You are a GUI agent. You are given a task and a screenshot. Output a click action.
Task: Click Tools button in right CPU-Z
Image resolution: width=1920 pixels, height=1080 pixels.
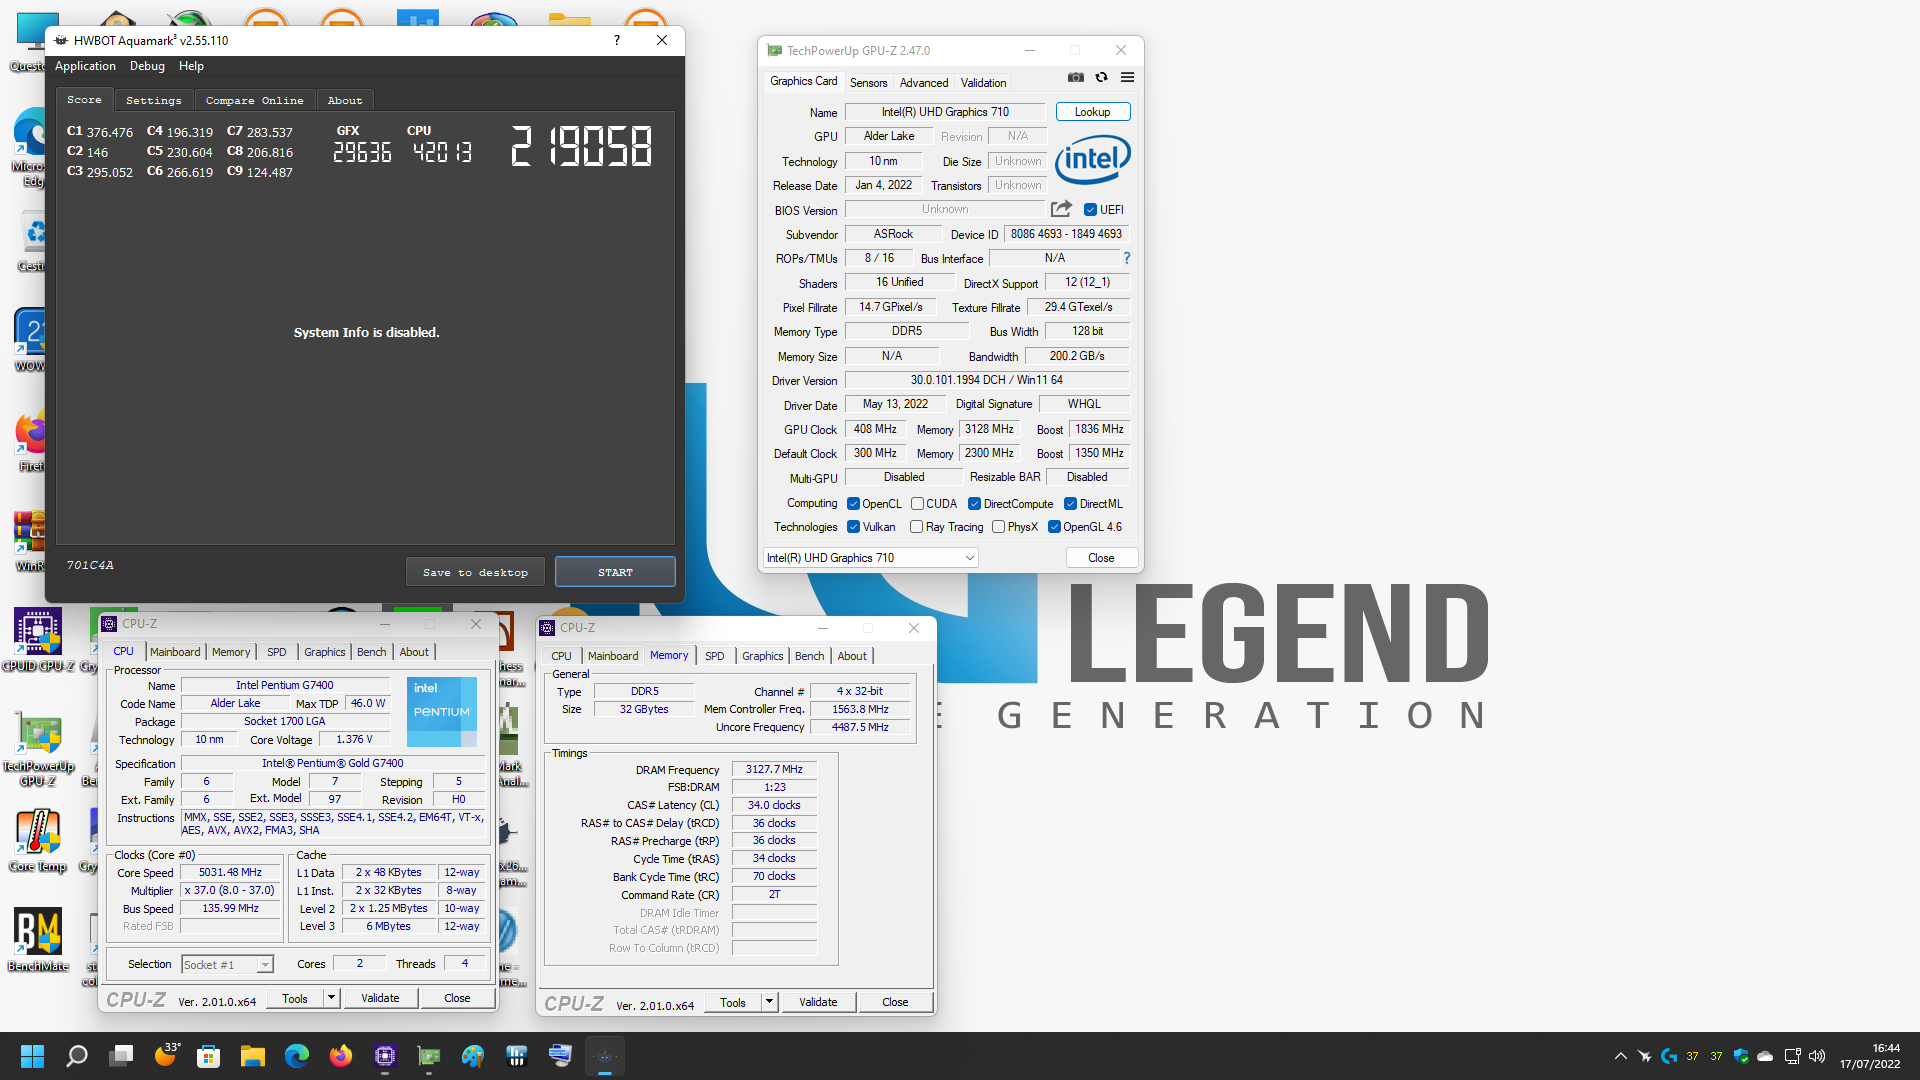pyautogui.click(x=733, y=1002)
